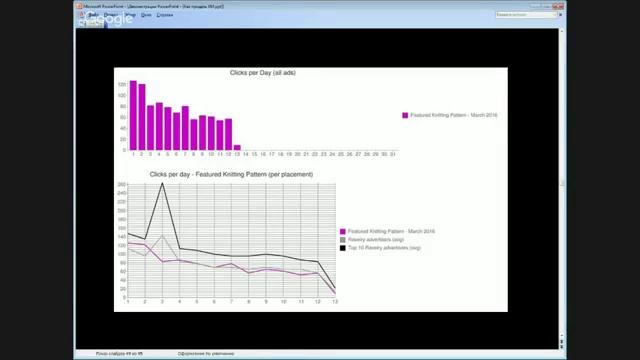Image resolution: width=640 pixels, height=360 pixels.
Task: Click the short bar for day 13
Action: pos(237,148)
